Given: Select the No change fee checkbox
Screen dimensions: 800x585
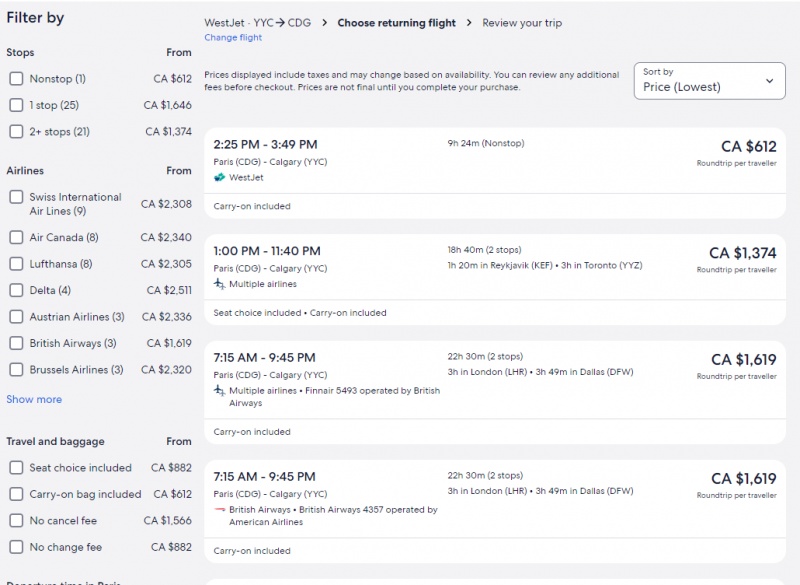Looking at the screenshot, I should (x=16, y=547).
